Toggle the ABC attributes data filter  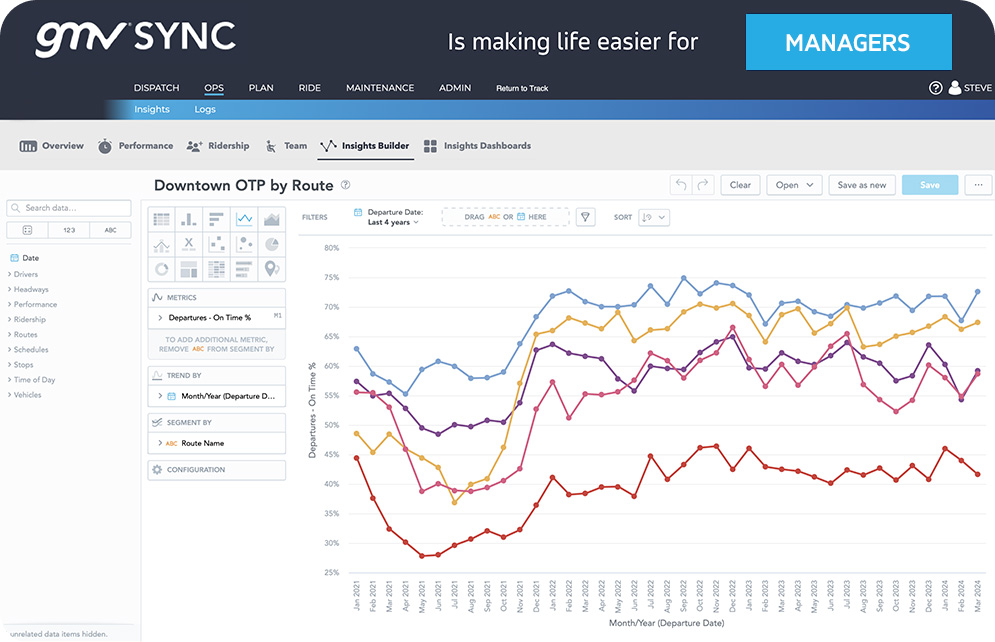pyautogui.click(x=110, y=230)
